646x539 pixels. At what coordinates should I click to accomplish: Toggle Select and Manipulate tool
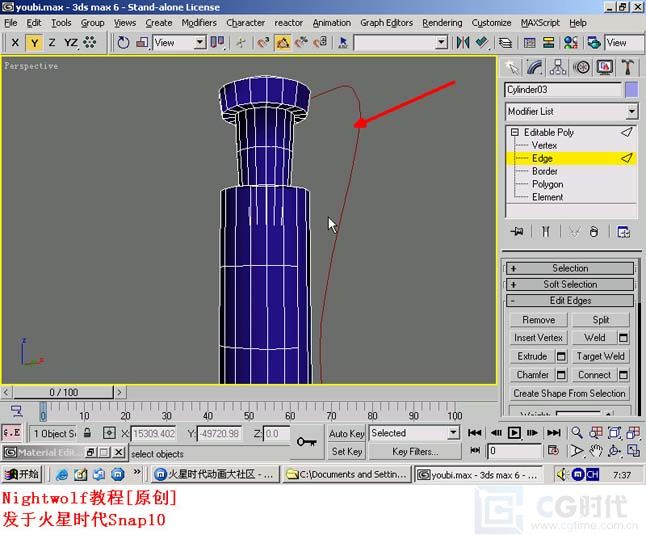[241, 42]
